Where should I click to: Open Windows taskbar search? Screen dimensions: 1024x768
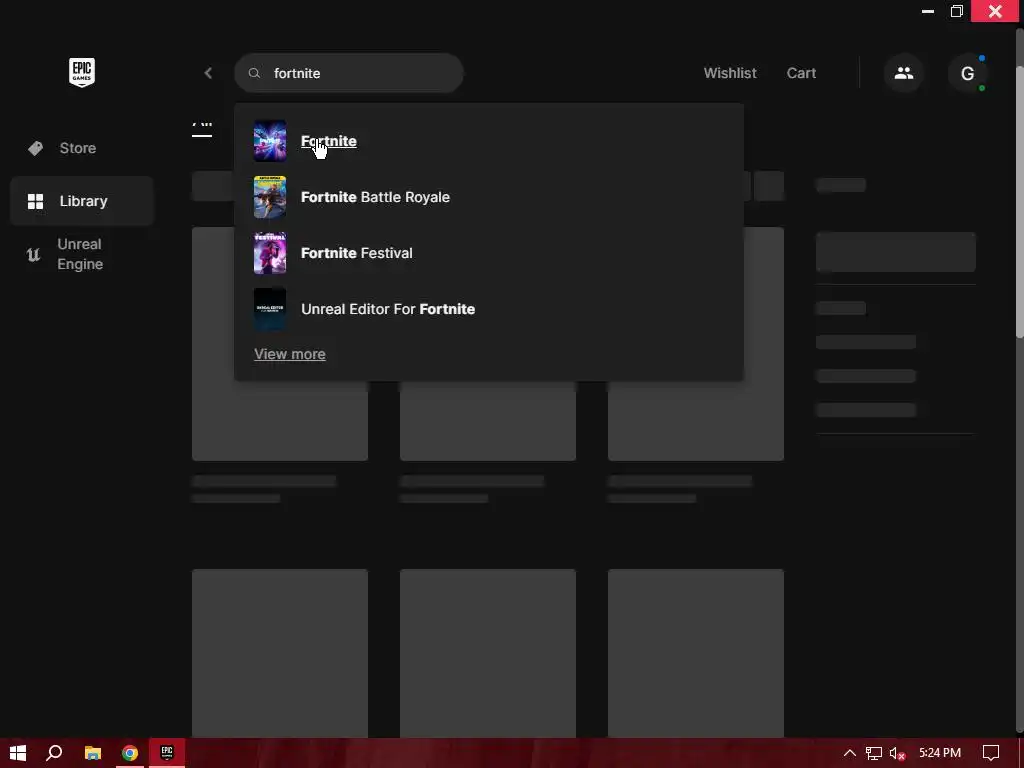click(54, 753)
